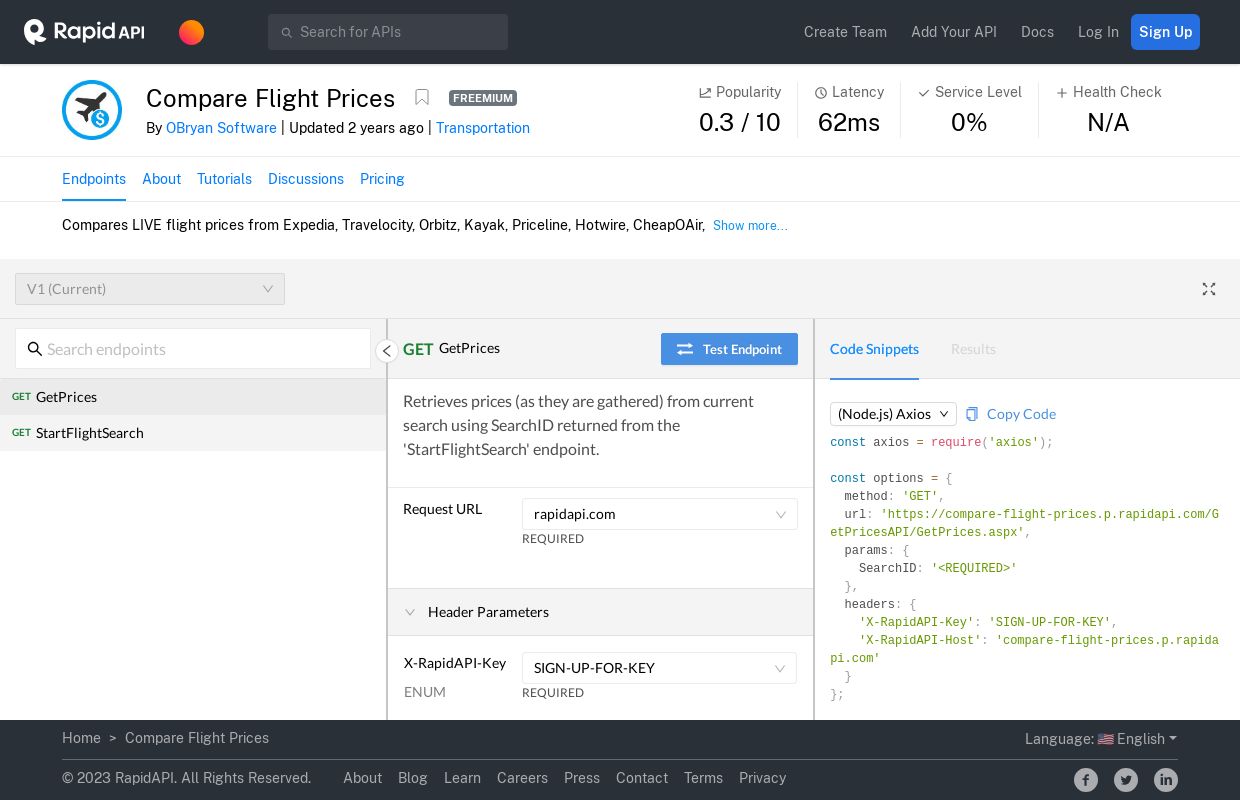Viewport: 1240px width, 800px height.
Task: Open the footer About link
Action: [x=362, y=778]
